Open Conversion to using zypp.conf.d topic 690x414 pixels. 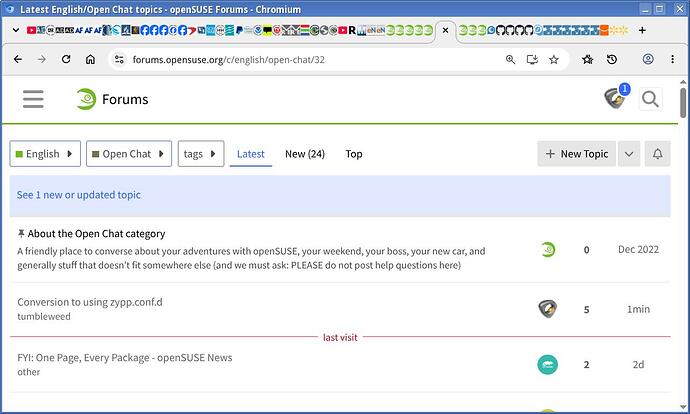[90, 302]
